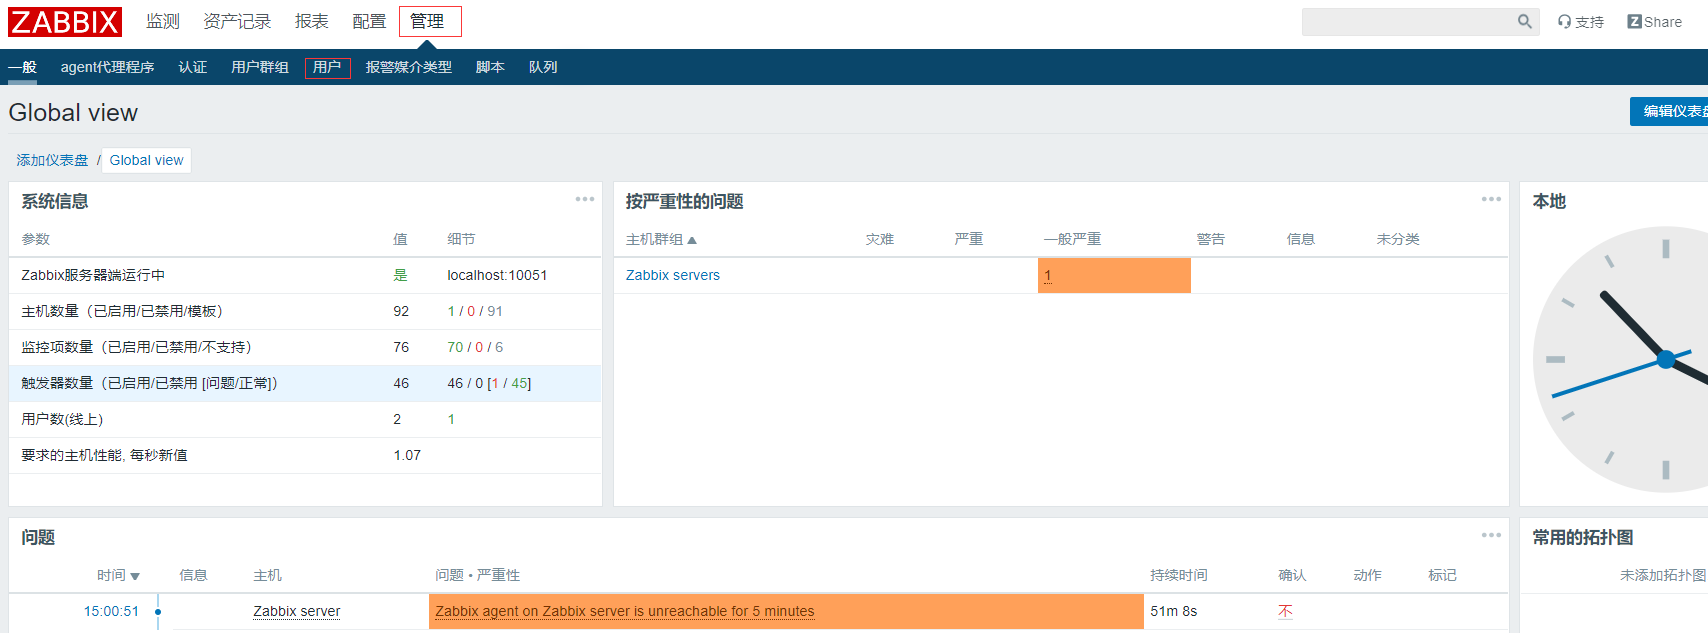Select the 报警媒介类型 submenu item
Viewport: 1708px width, 633px height.
coord(409,67)
